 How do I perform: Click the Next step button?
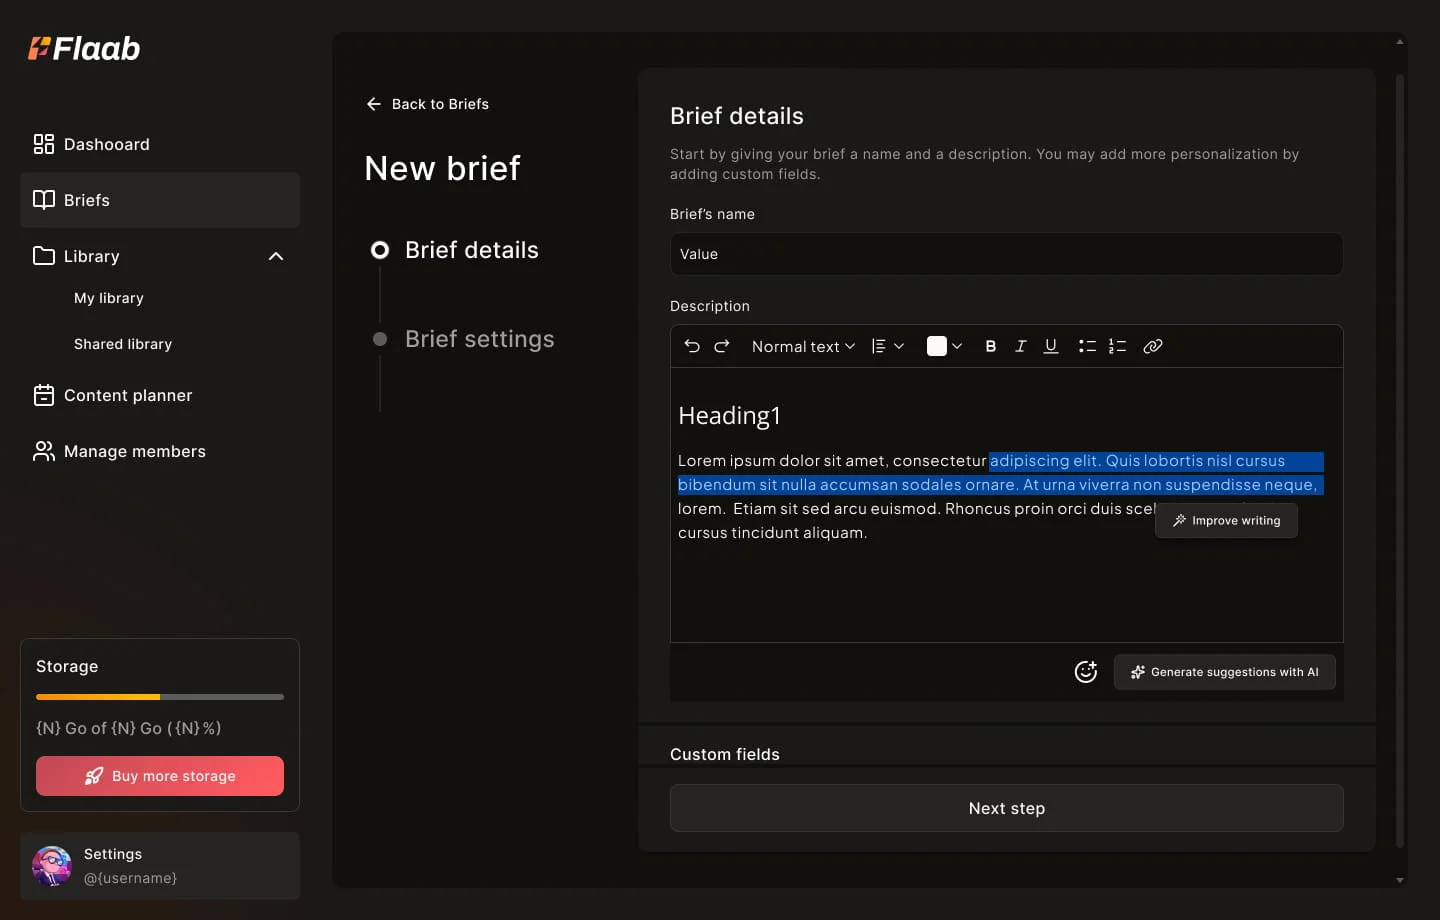(1006, 808)
